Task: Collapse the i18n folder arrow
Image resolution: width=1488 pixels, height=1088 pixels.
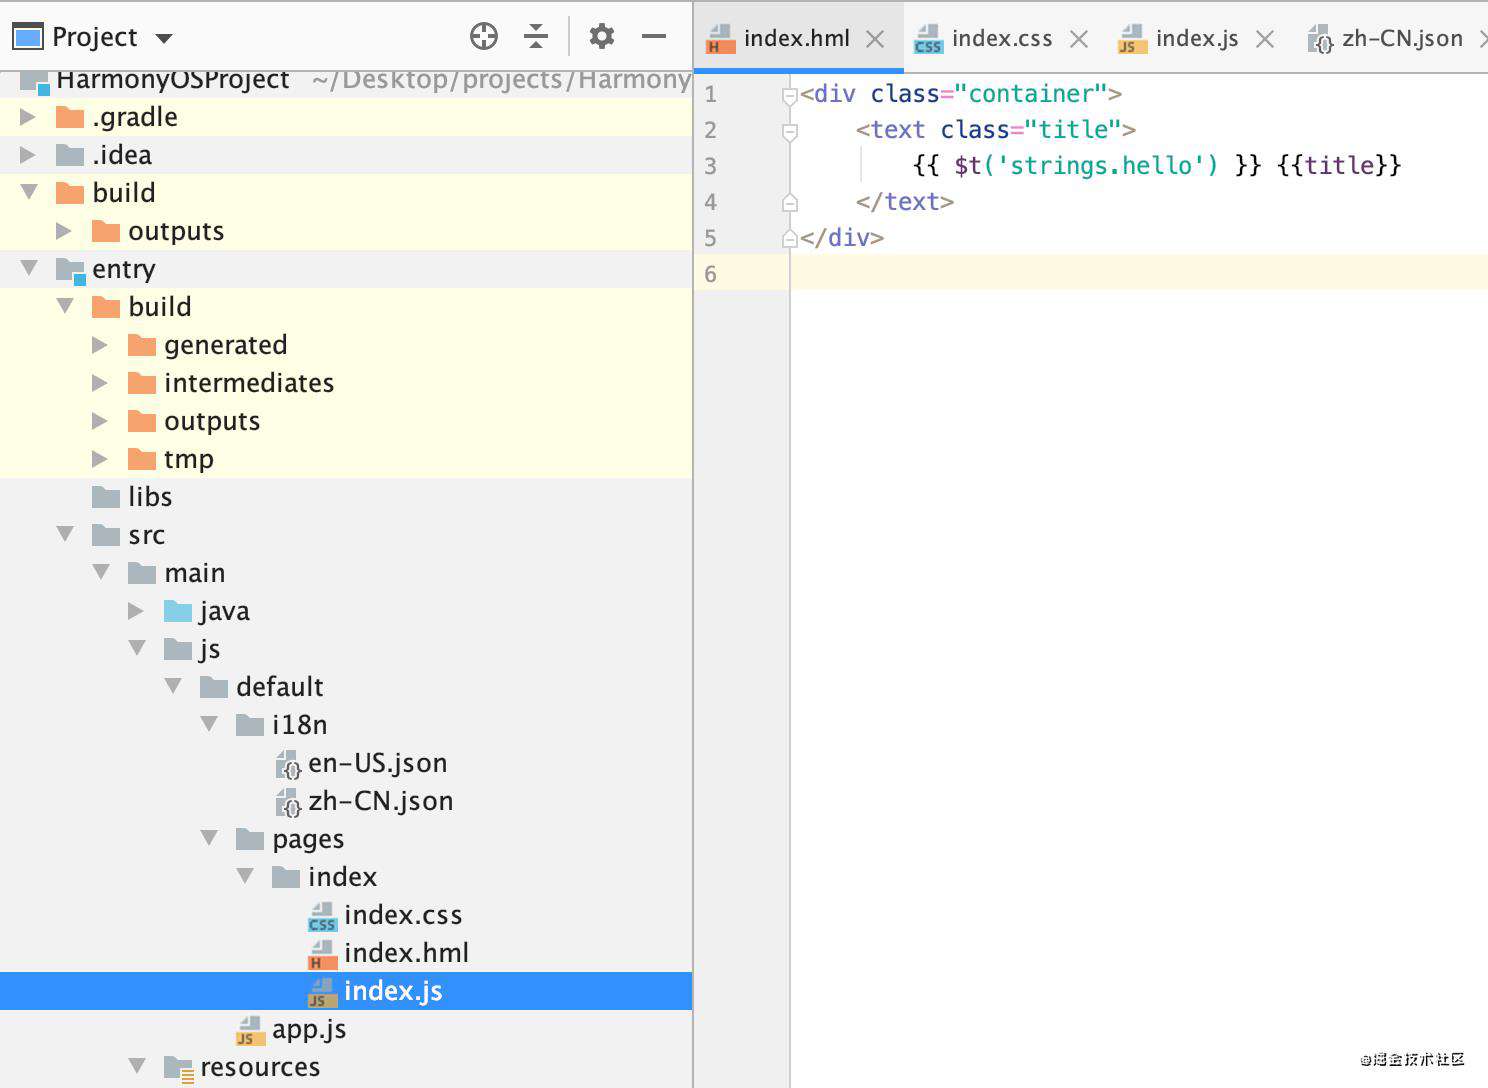Action: pyautogui.click(x=209, y=724)
